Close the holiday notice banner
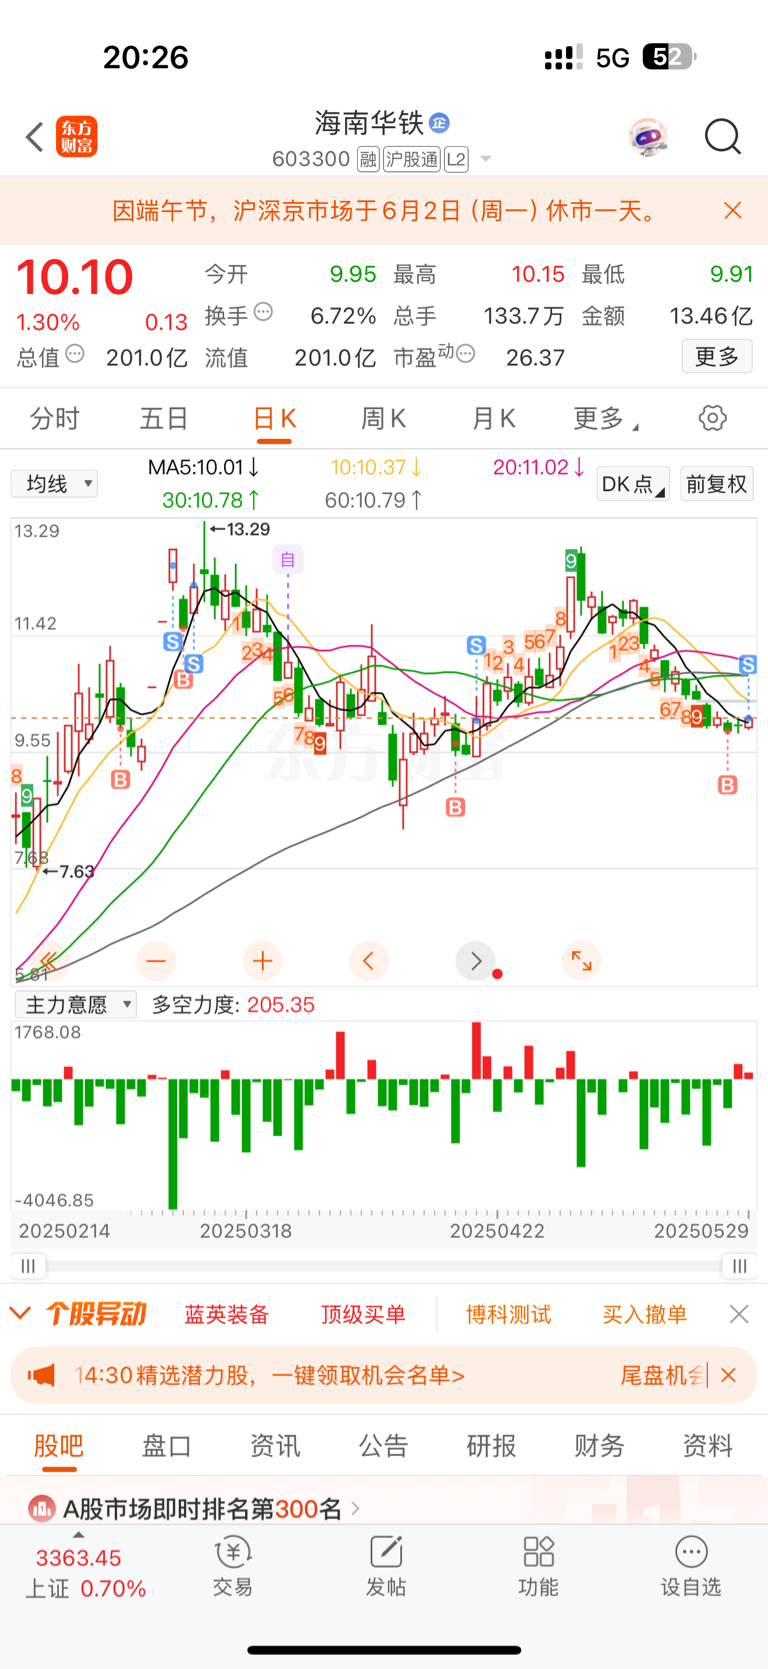This screenshot has width=768, height=1669. [x=733, y=210]
